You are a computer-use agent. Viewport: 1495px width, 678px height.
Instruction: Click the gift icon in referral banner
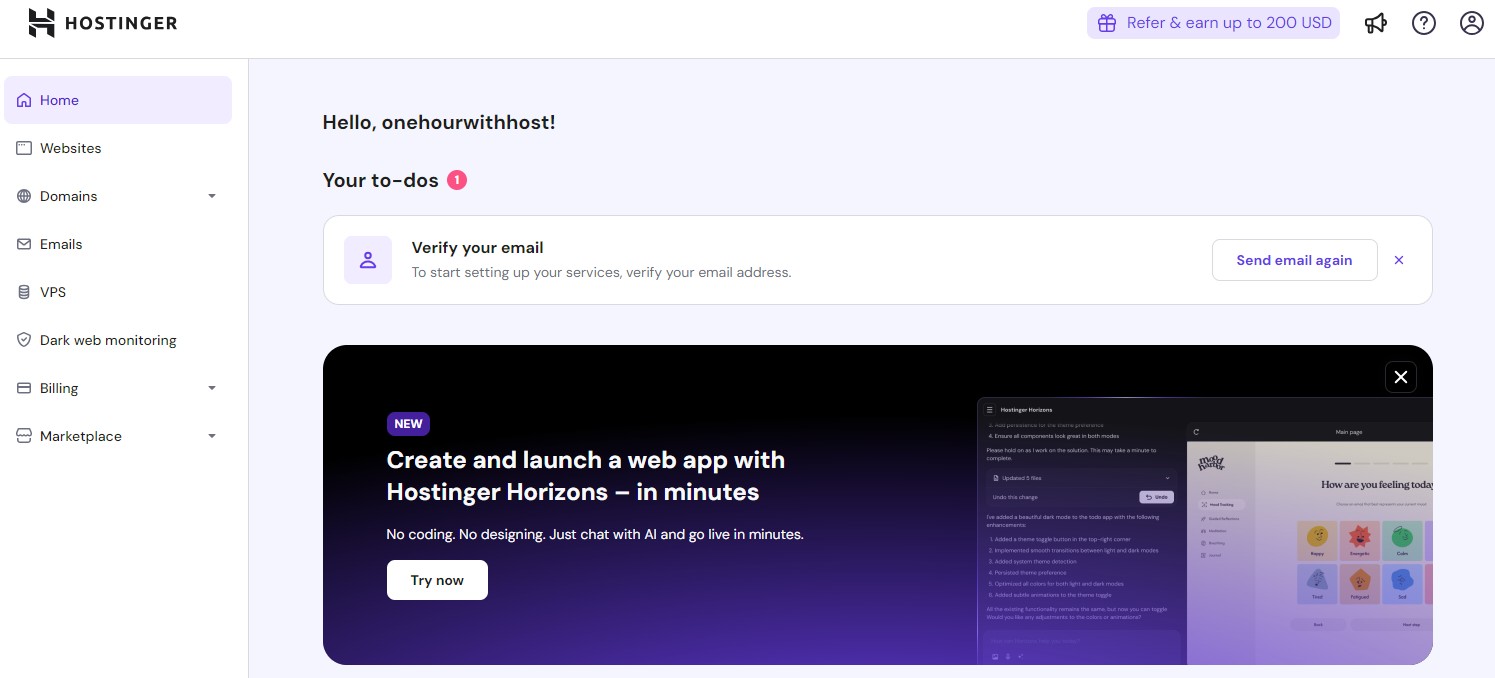pyautogui.click(x=1106, y=23)
